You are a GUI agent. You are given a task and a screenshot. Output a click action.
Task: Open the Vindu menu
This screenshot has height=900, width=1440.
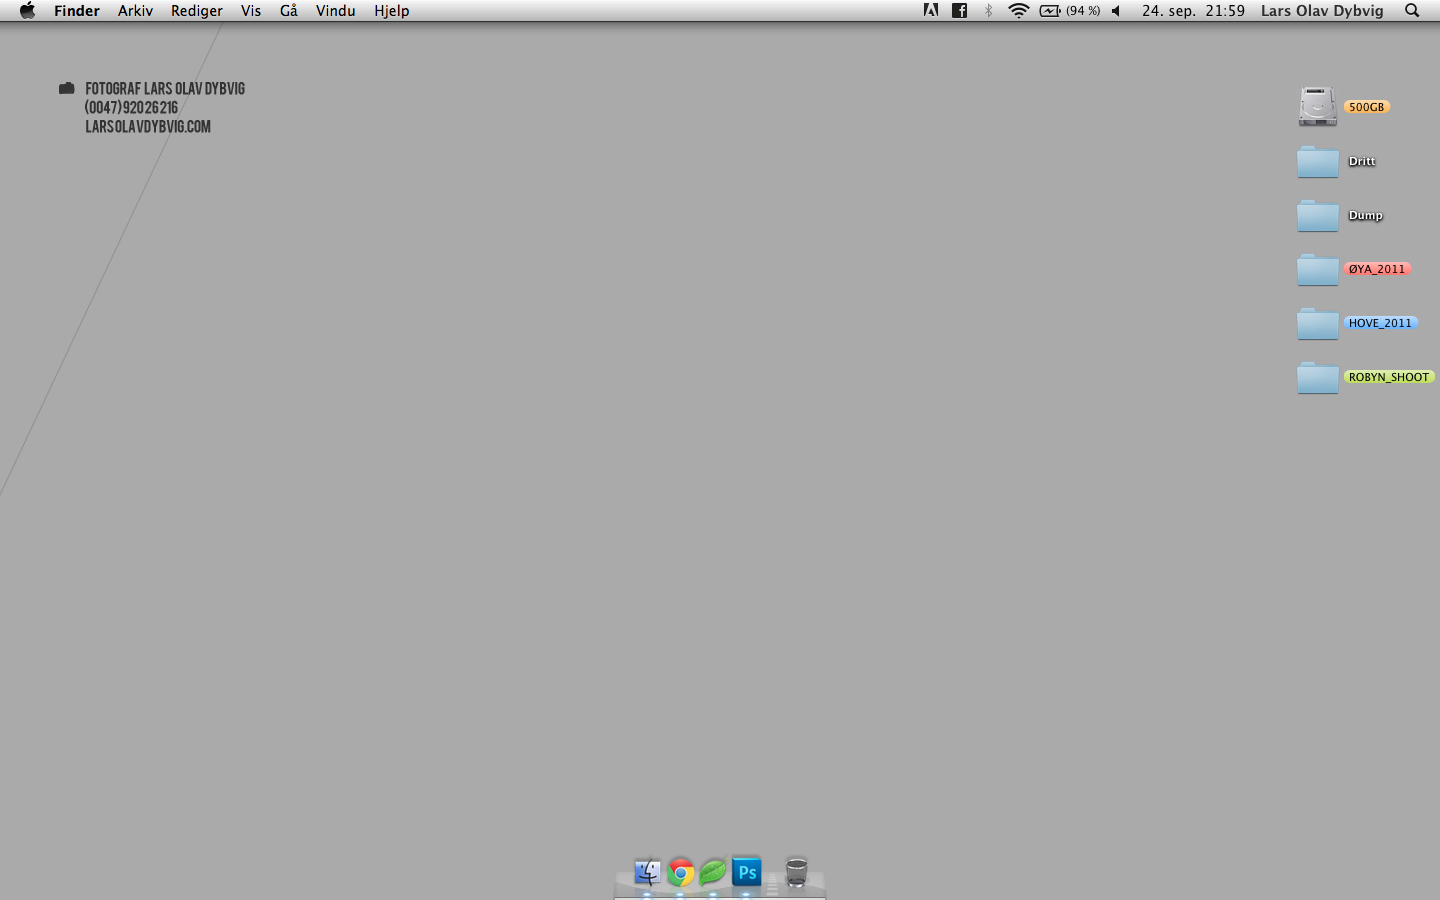(x=336, y=11)
